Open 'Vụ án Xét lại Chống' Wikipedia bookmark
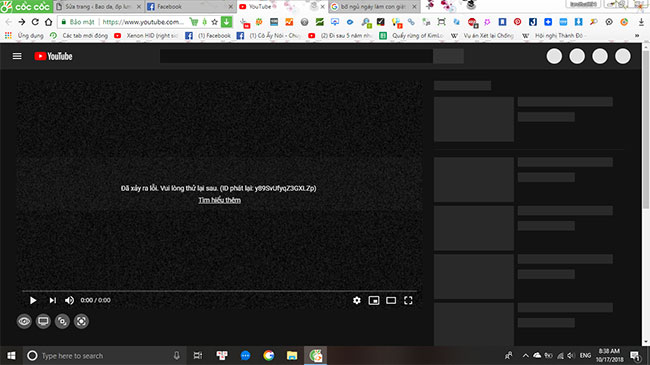This screenshot has height=365, width=650. click(483, 36)
